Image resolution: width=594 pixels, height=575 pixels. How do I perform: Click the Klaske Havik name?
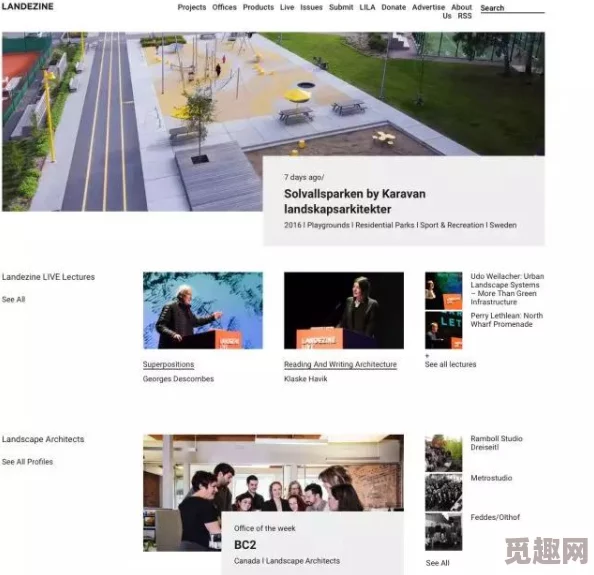tap(305, 379)
